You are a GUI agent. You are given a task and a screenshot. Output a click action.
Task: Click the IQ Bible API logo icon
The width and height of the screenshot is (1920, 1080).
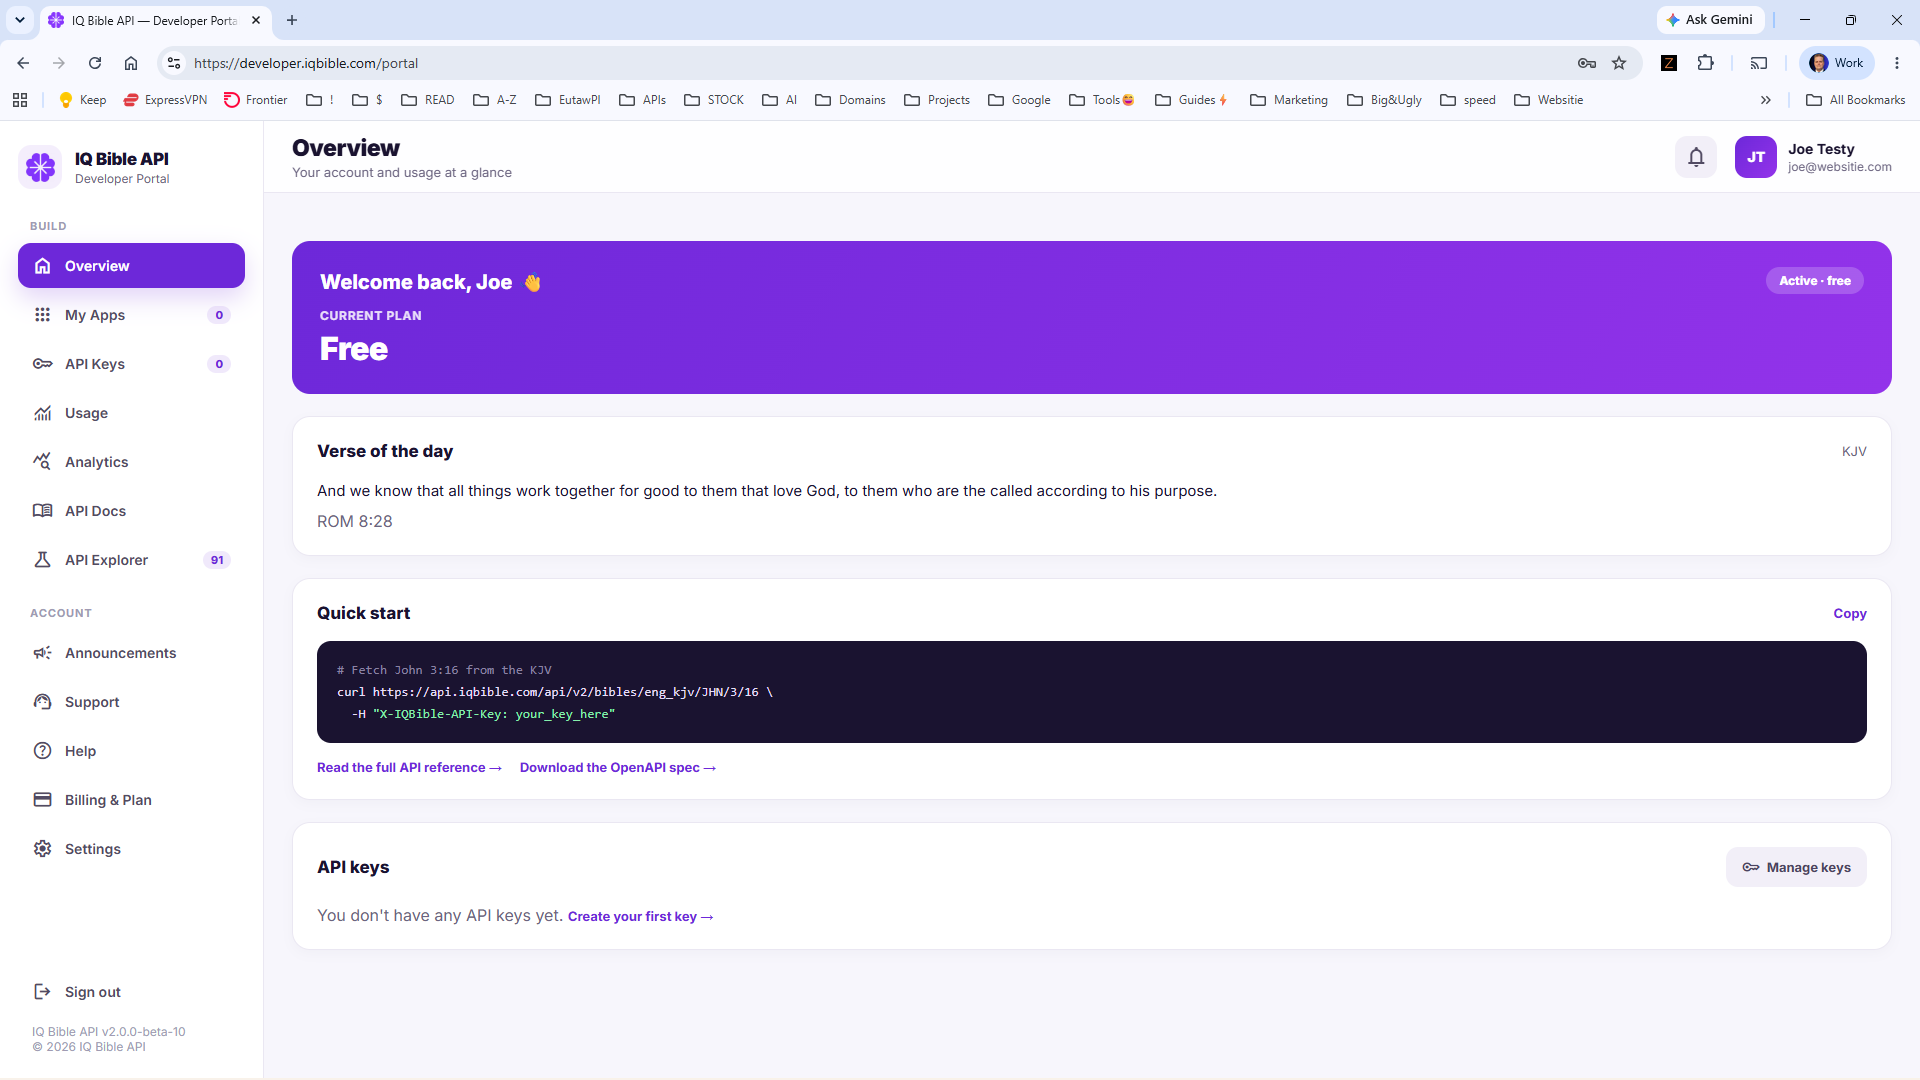41,167
